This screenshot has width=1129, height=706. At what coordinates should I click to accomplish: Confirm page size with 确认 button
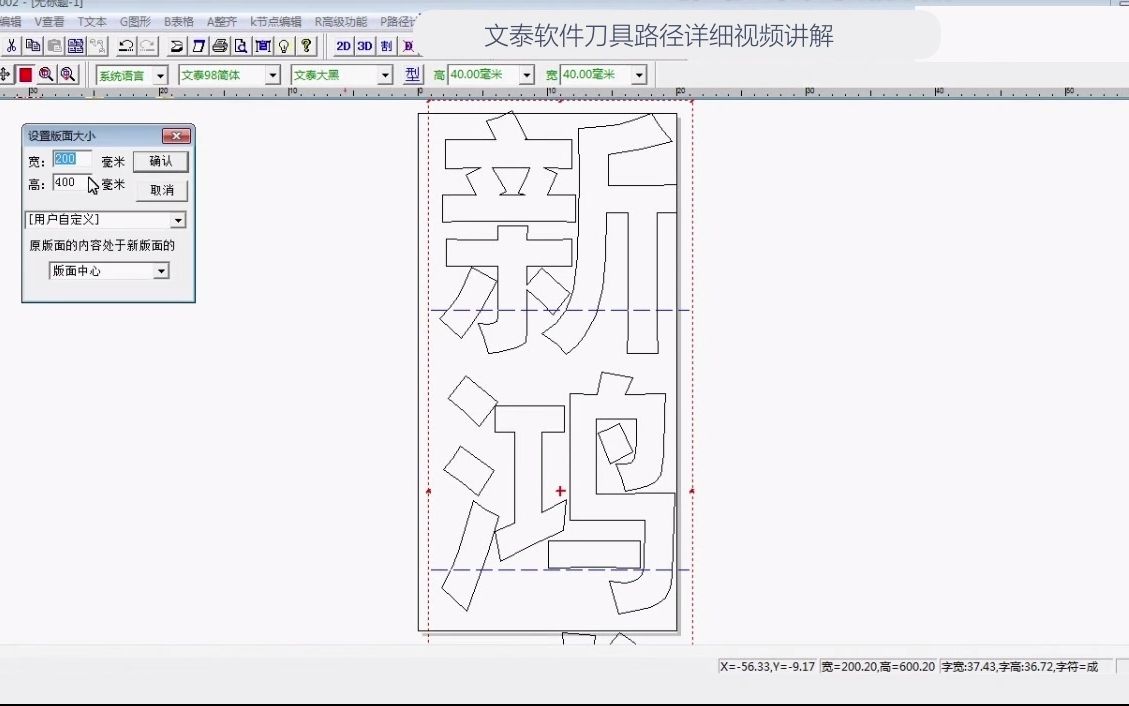[159, 162]
